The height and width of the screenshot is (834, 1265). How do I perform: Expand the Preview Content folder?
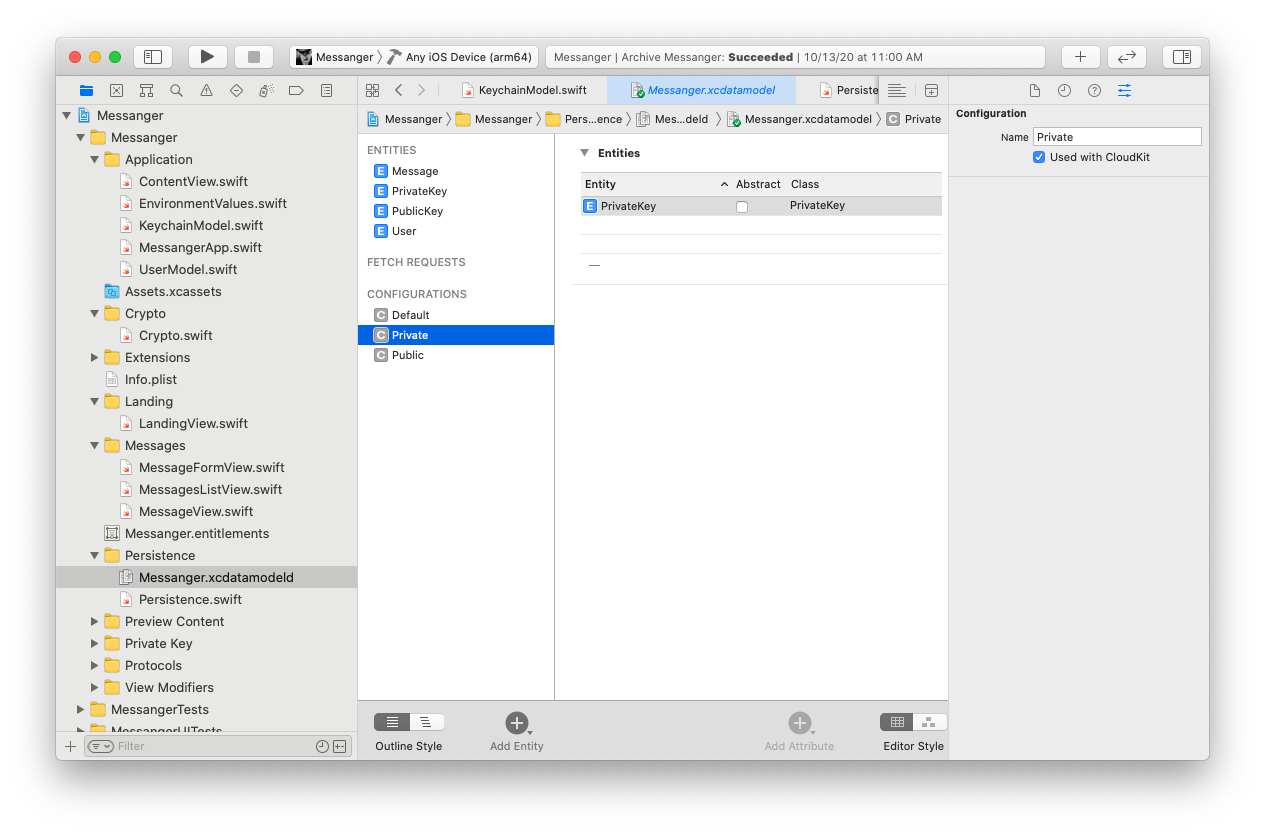(95, 621)
